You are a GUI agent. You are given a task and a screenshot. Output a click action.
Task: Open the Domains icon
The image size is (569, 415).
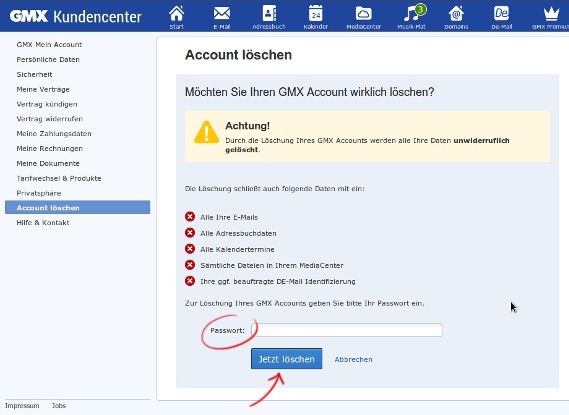(456, 17)
